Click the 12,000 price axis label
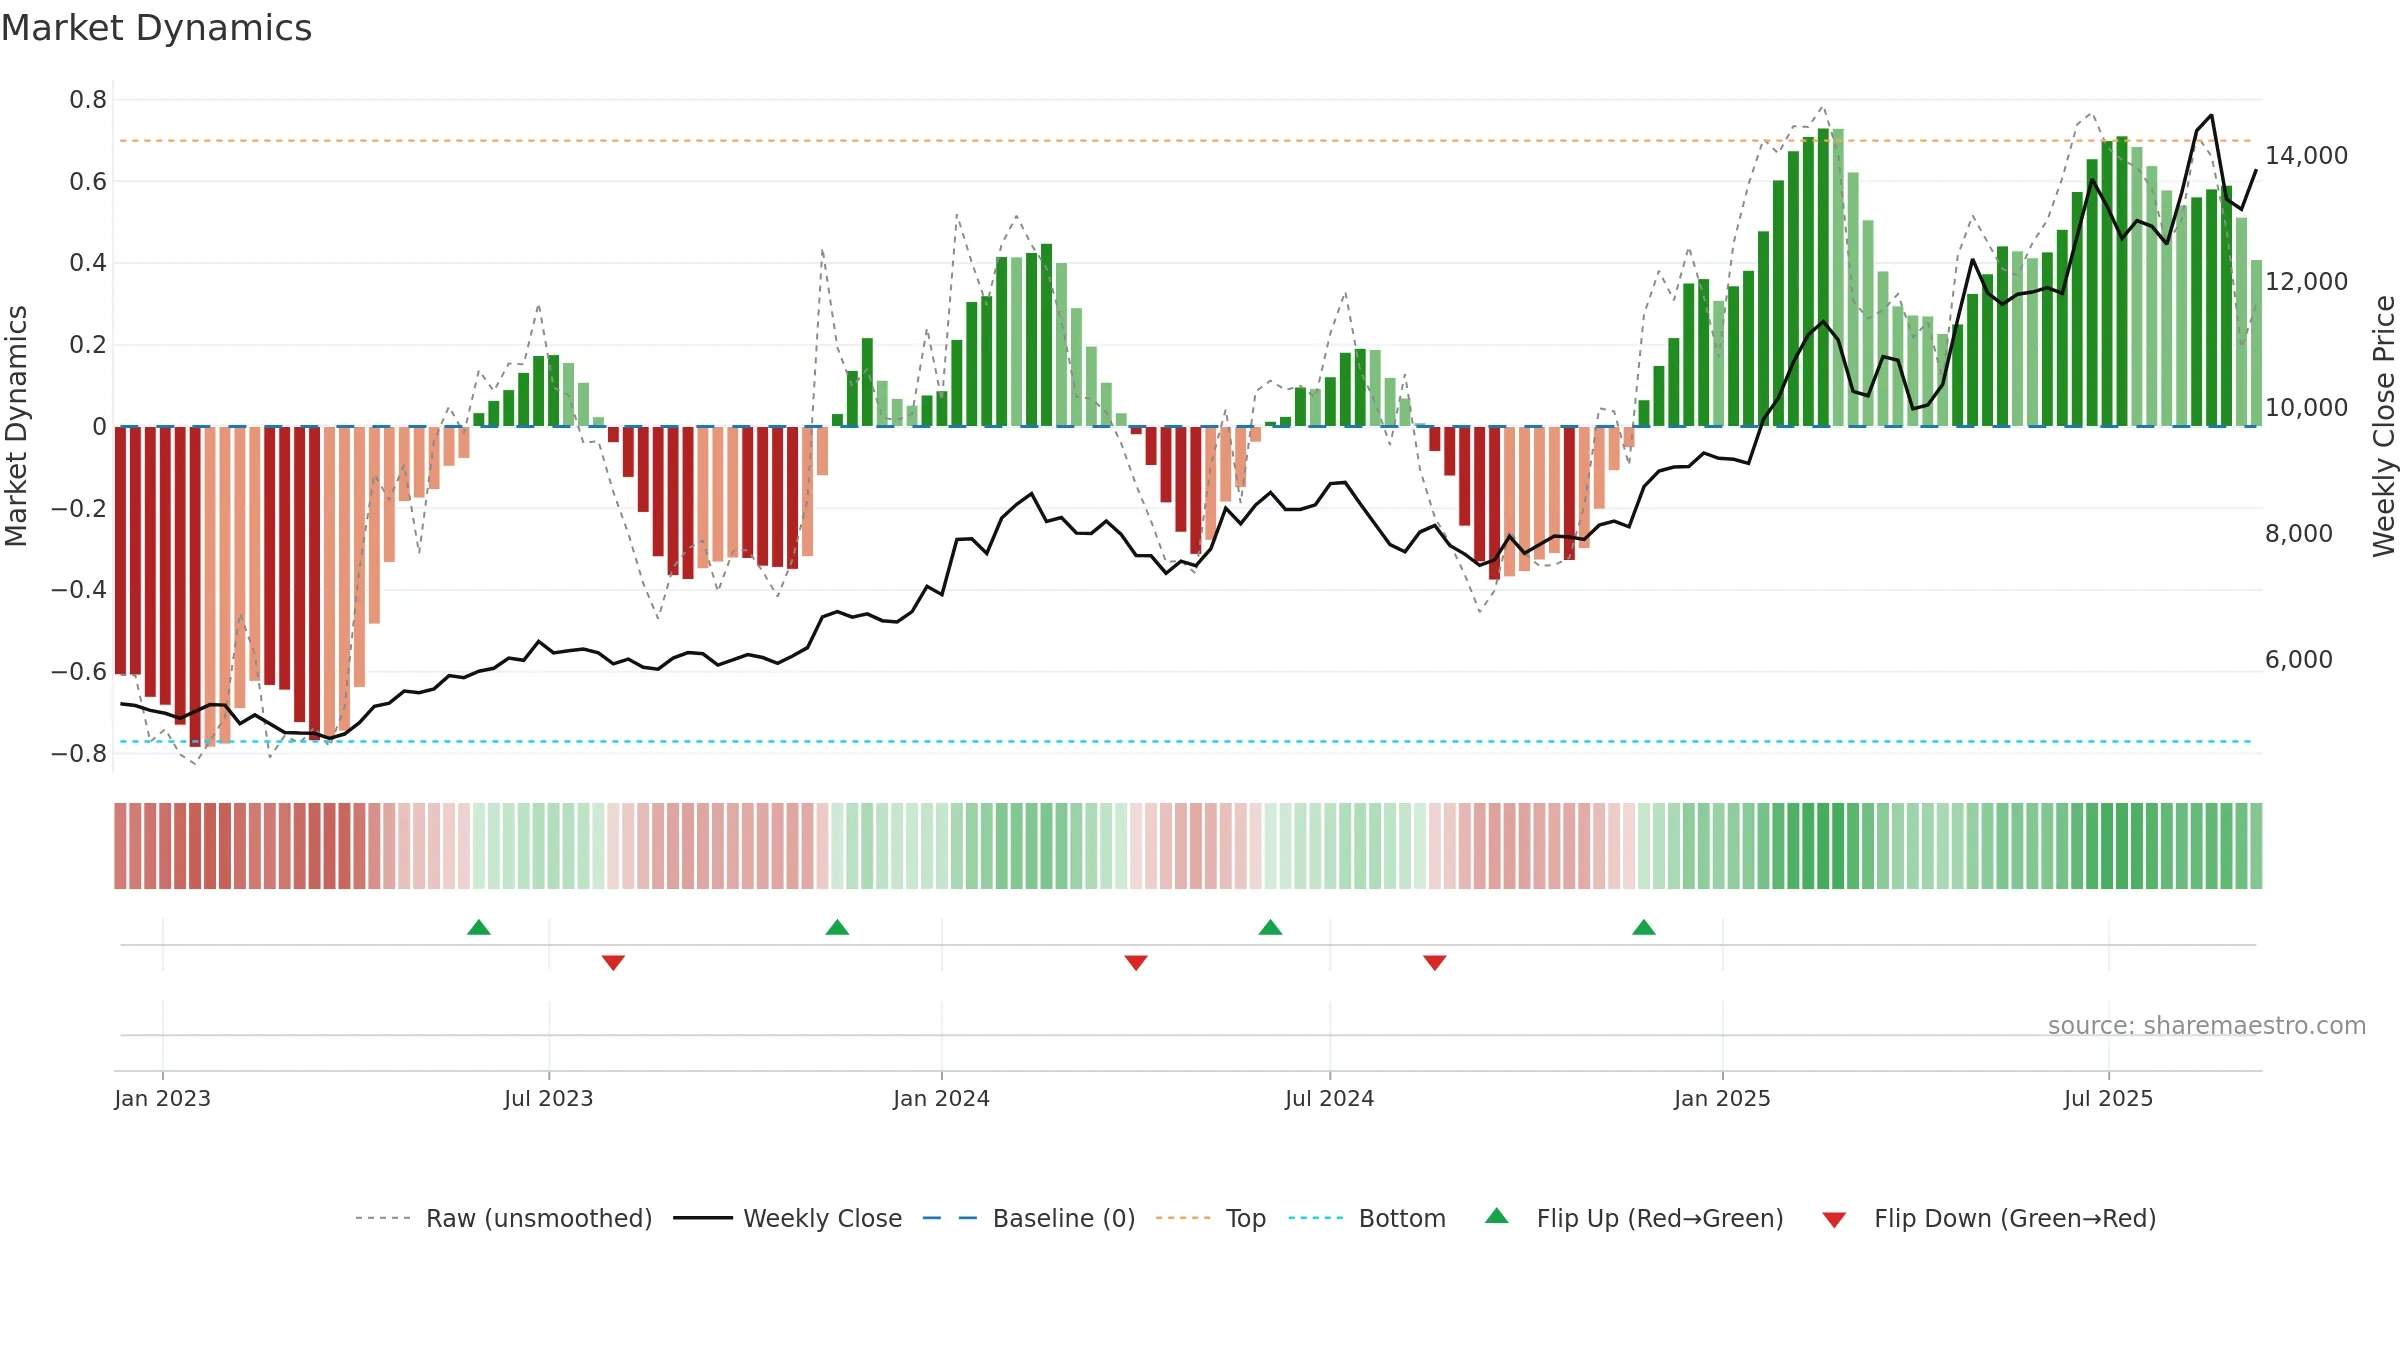This screenshot has width=2400, height=1350. [x=2307, y=282]
